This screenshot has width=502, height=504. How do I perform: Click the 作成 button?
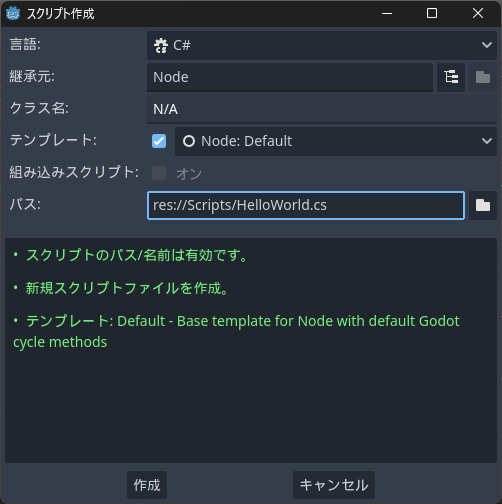147,485
